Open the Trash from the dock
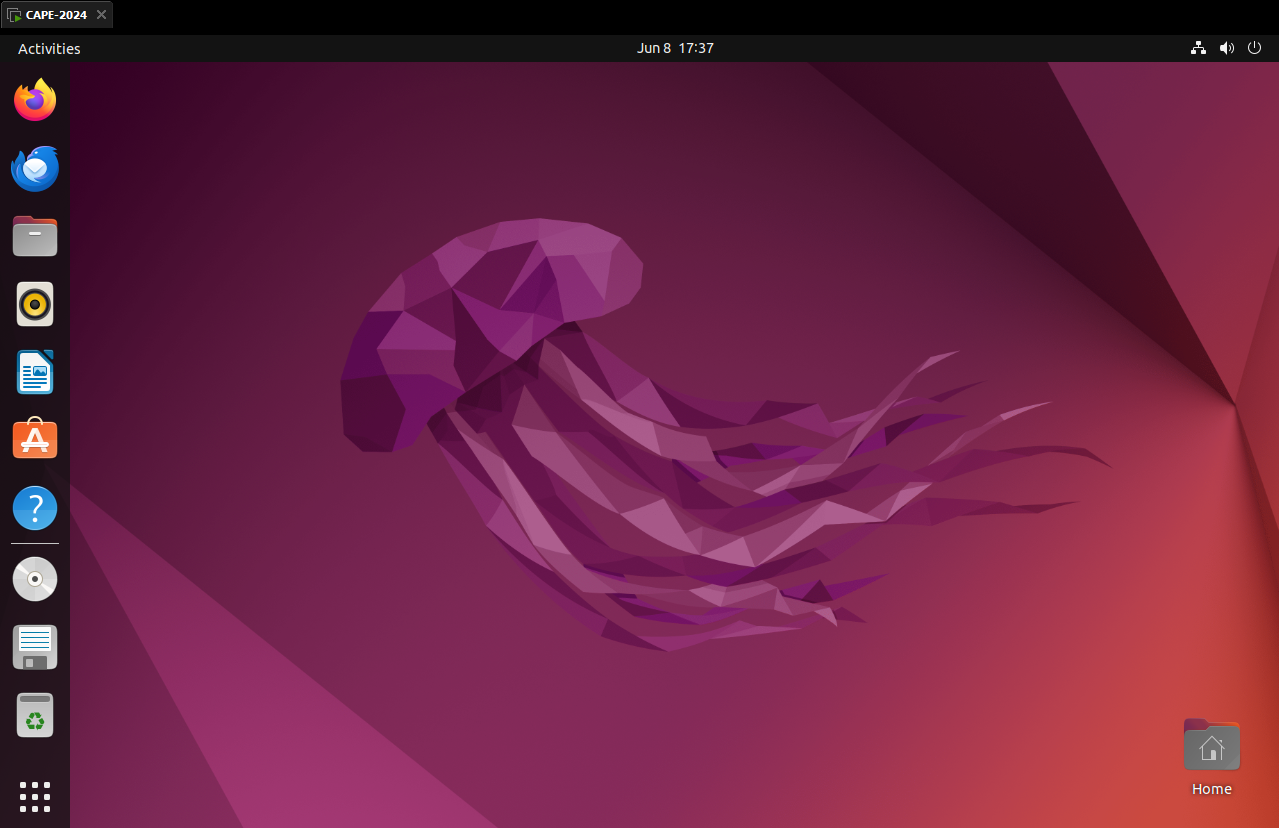The width and height of the screenshot is (1279, 828). coord(35,715)
